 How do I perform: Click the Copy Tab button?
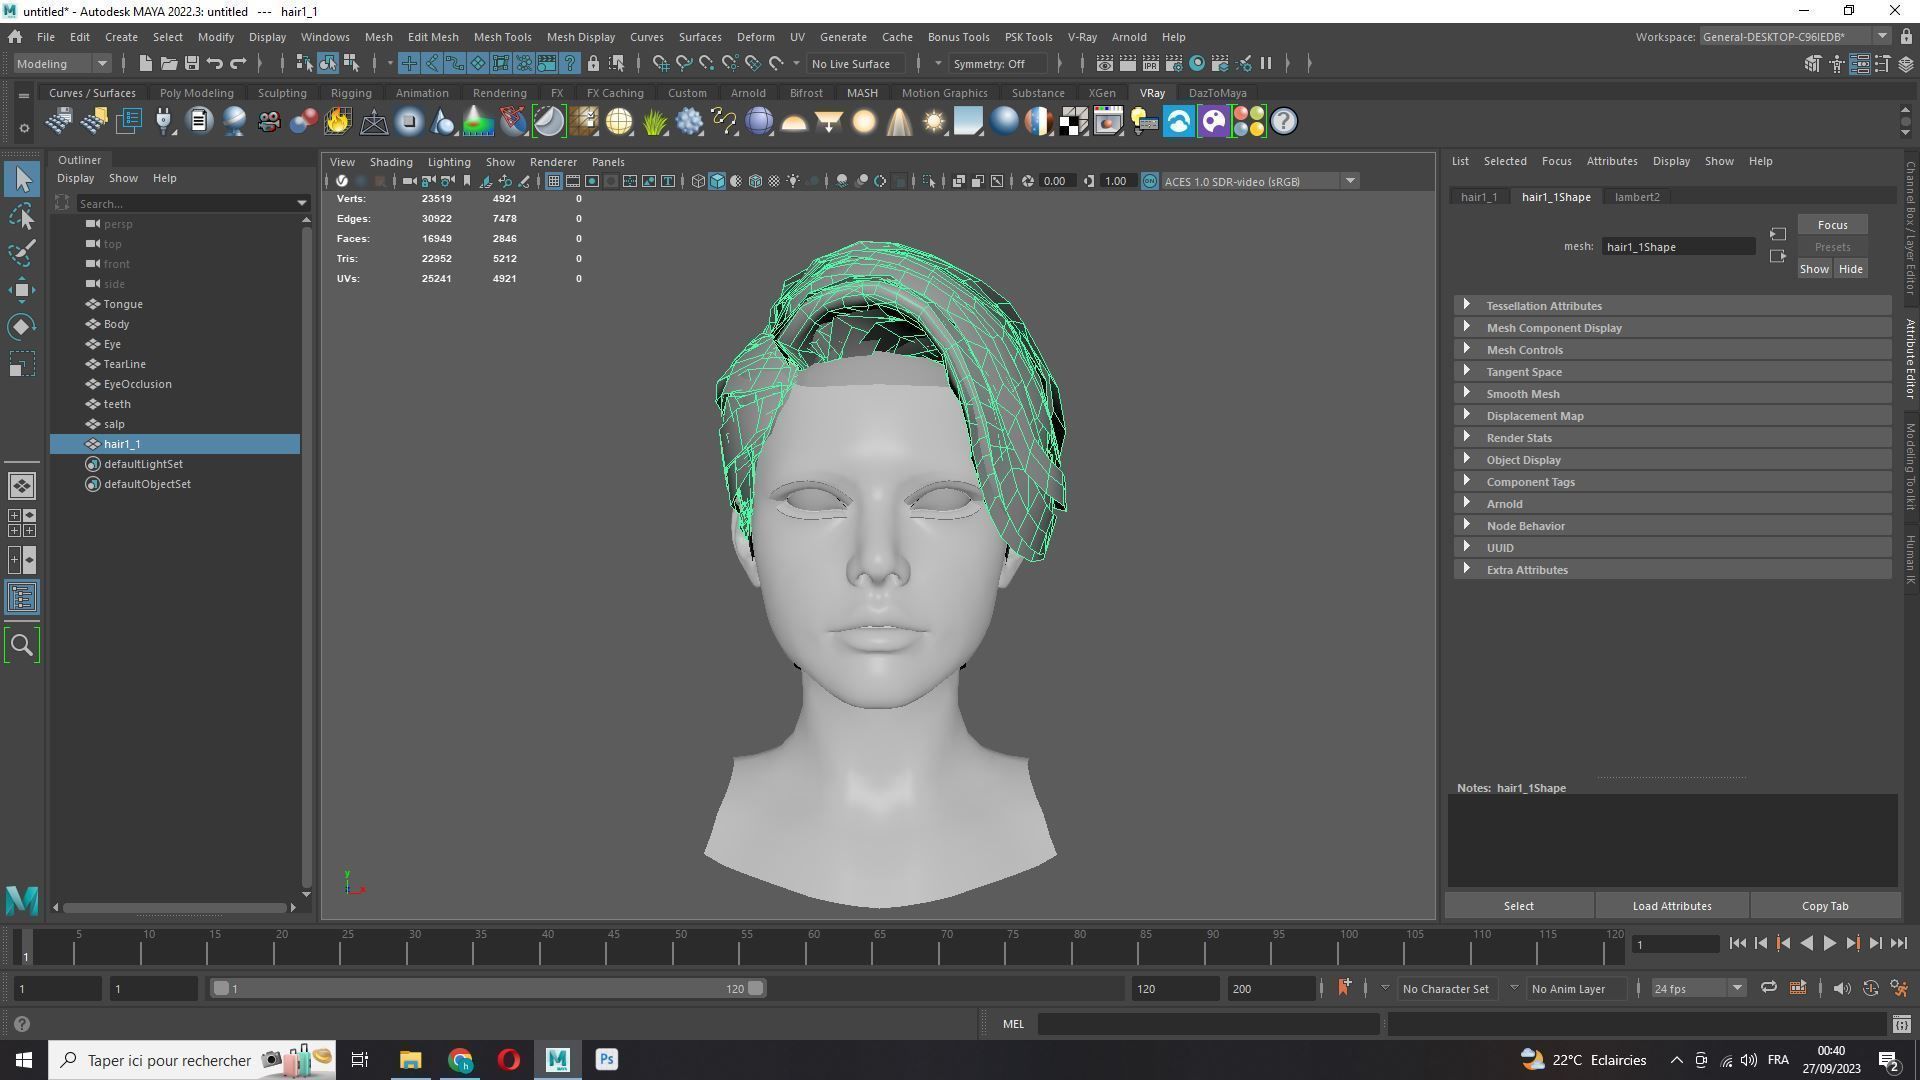click(x=1824, y=906)
